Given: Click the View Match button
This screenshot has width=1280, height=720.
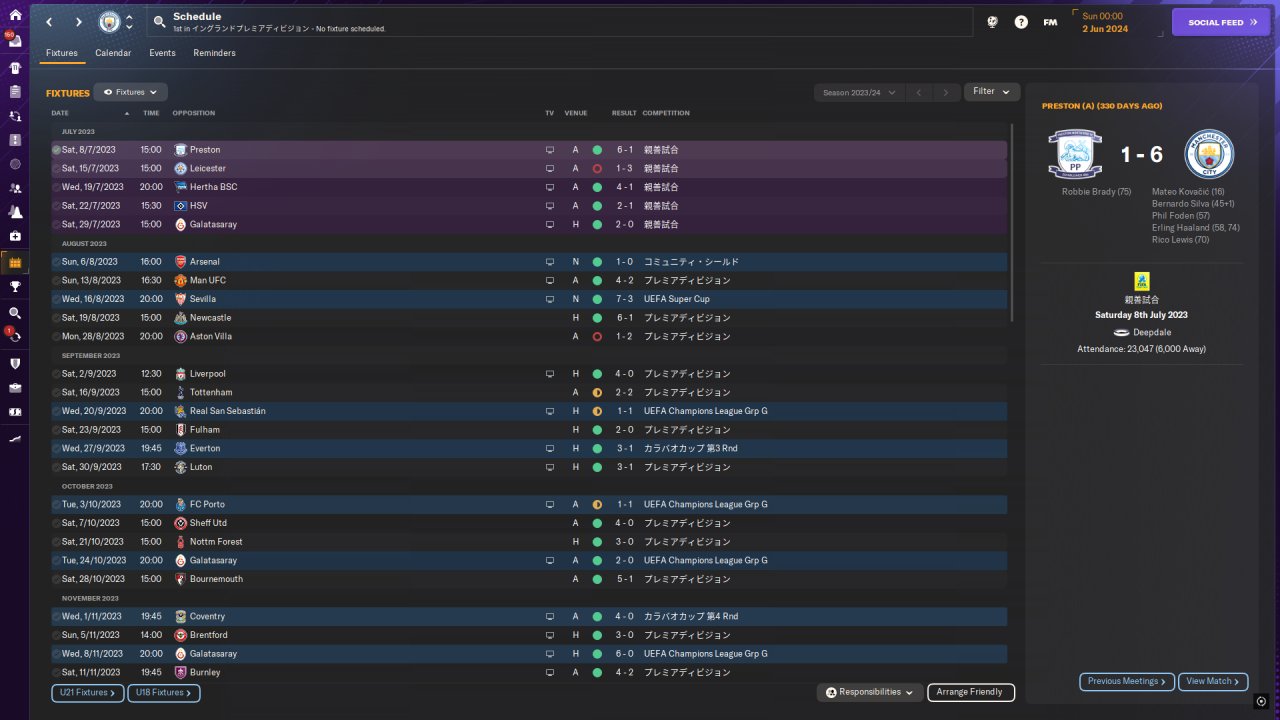Looking at the screenshot, I should tap(1213, 681).
